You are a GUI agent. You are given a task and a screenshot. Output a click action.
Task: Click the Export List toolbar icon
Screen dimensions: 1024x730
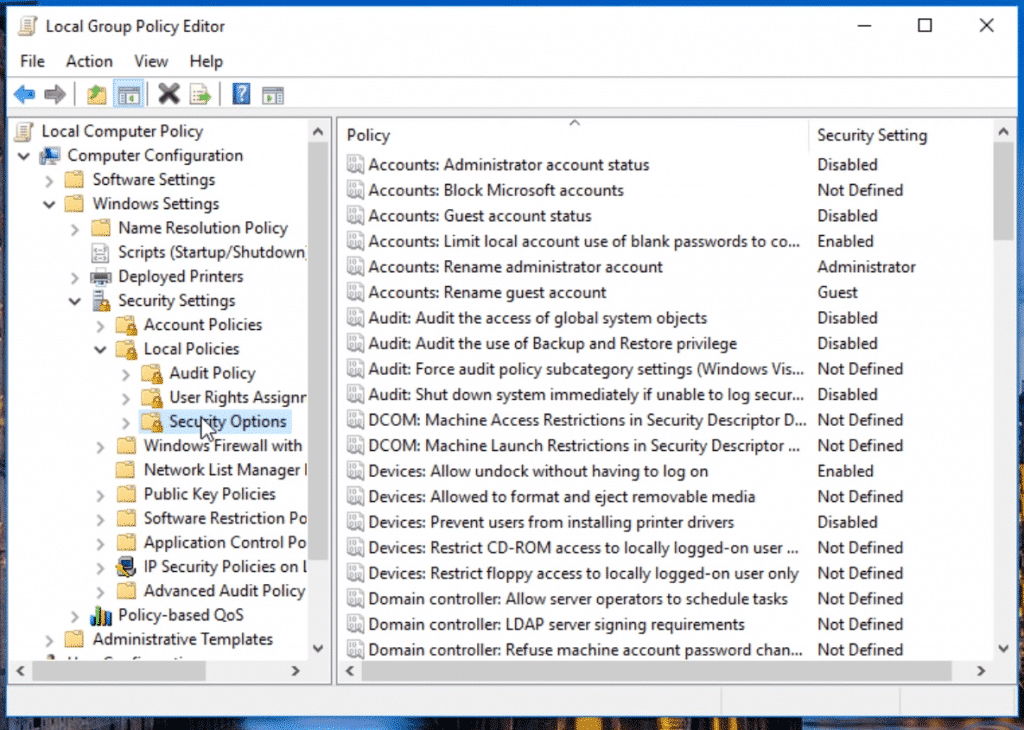tap(200, 95)
